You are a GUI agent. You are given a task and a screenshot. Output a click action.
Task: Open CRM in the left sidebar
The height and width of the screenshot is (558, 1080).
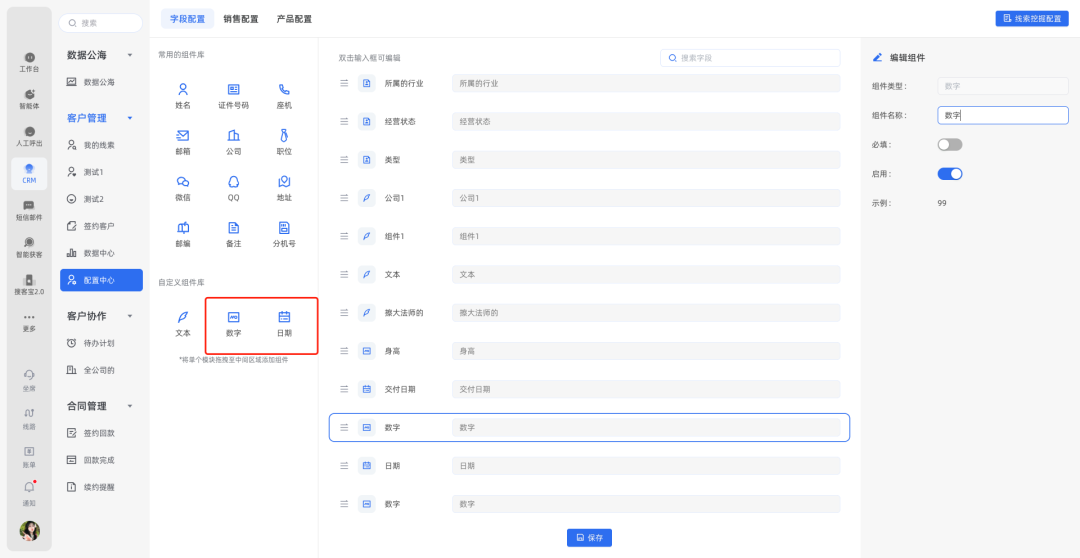(29, 173)
